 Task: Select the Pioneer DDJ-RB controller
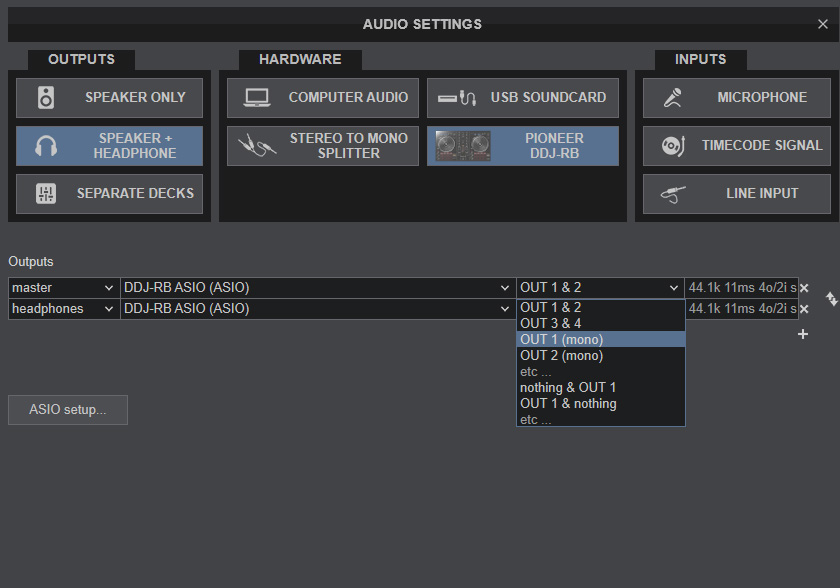point(522,146)
